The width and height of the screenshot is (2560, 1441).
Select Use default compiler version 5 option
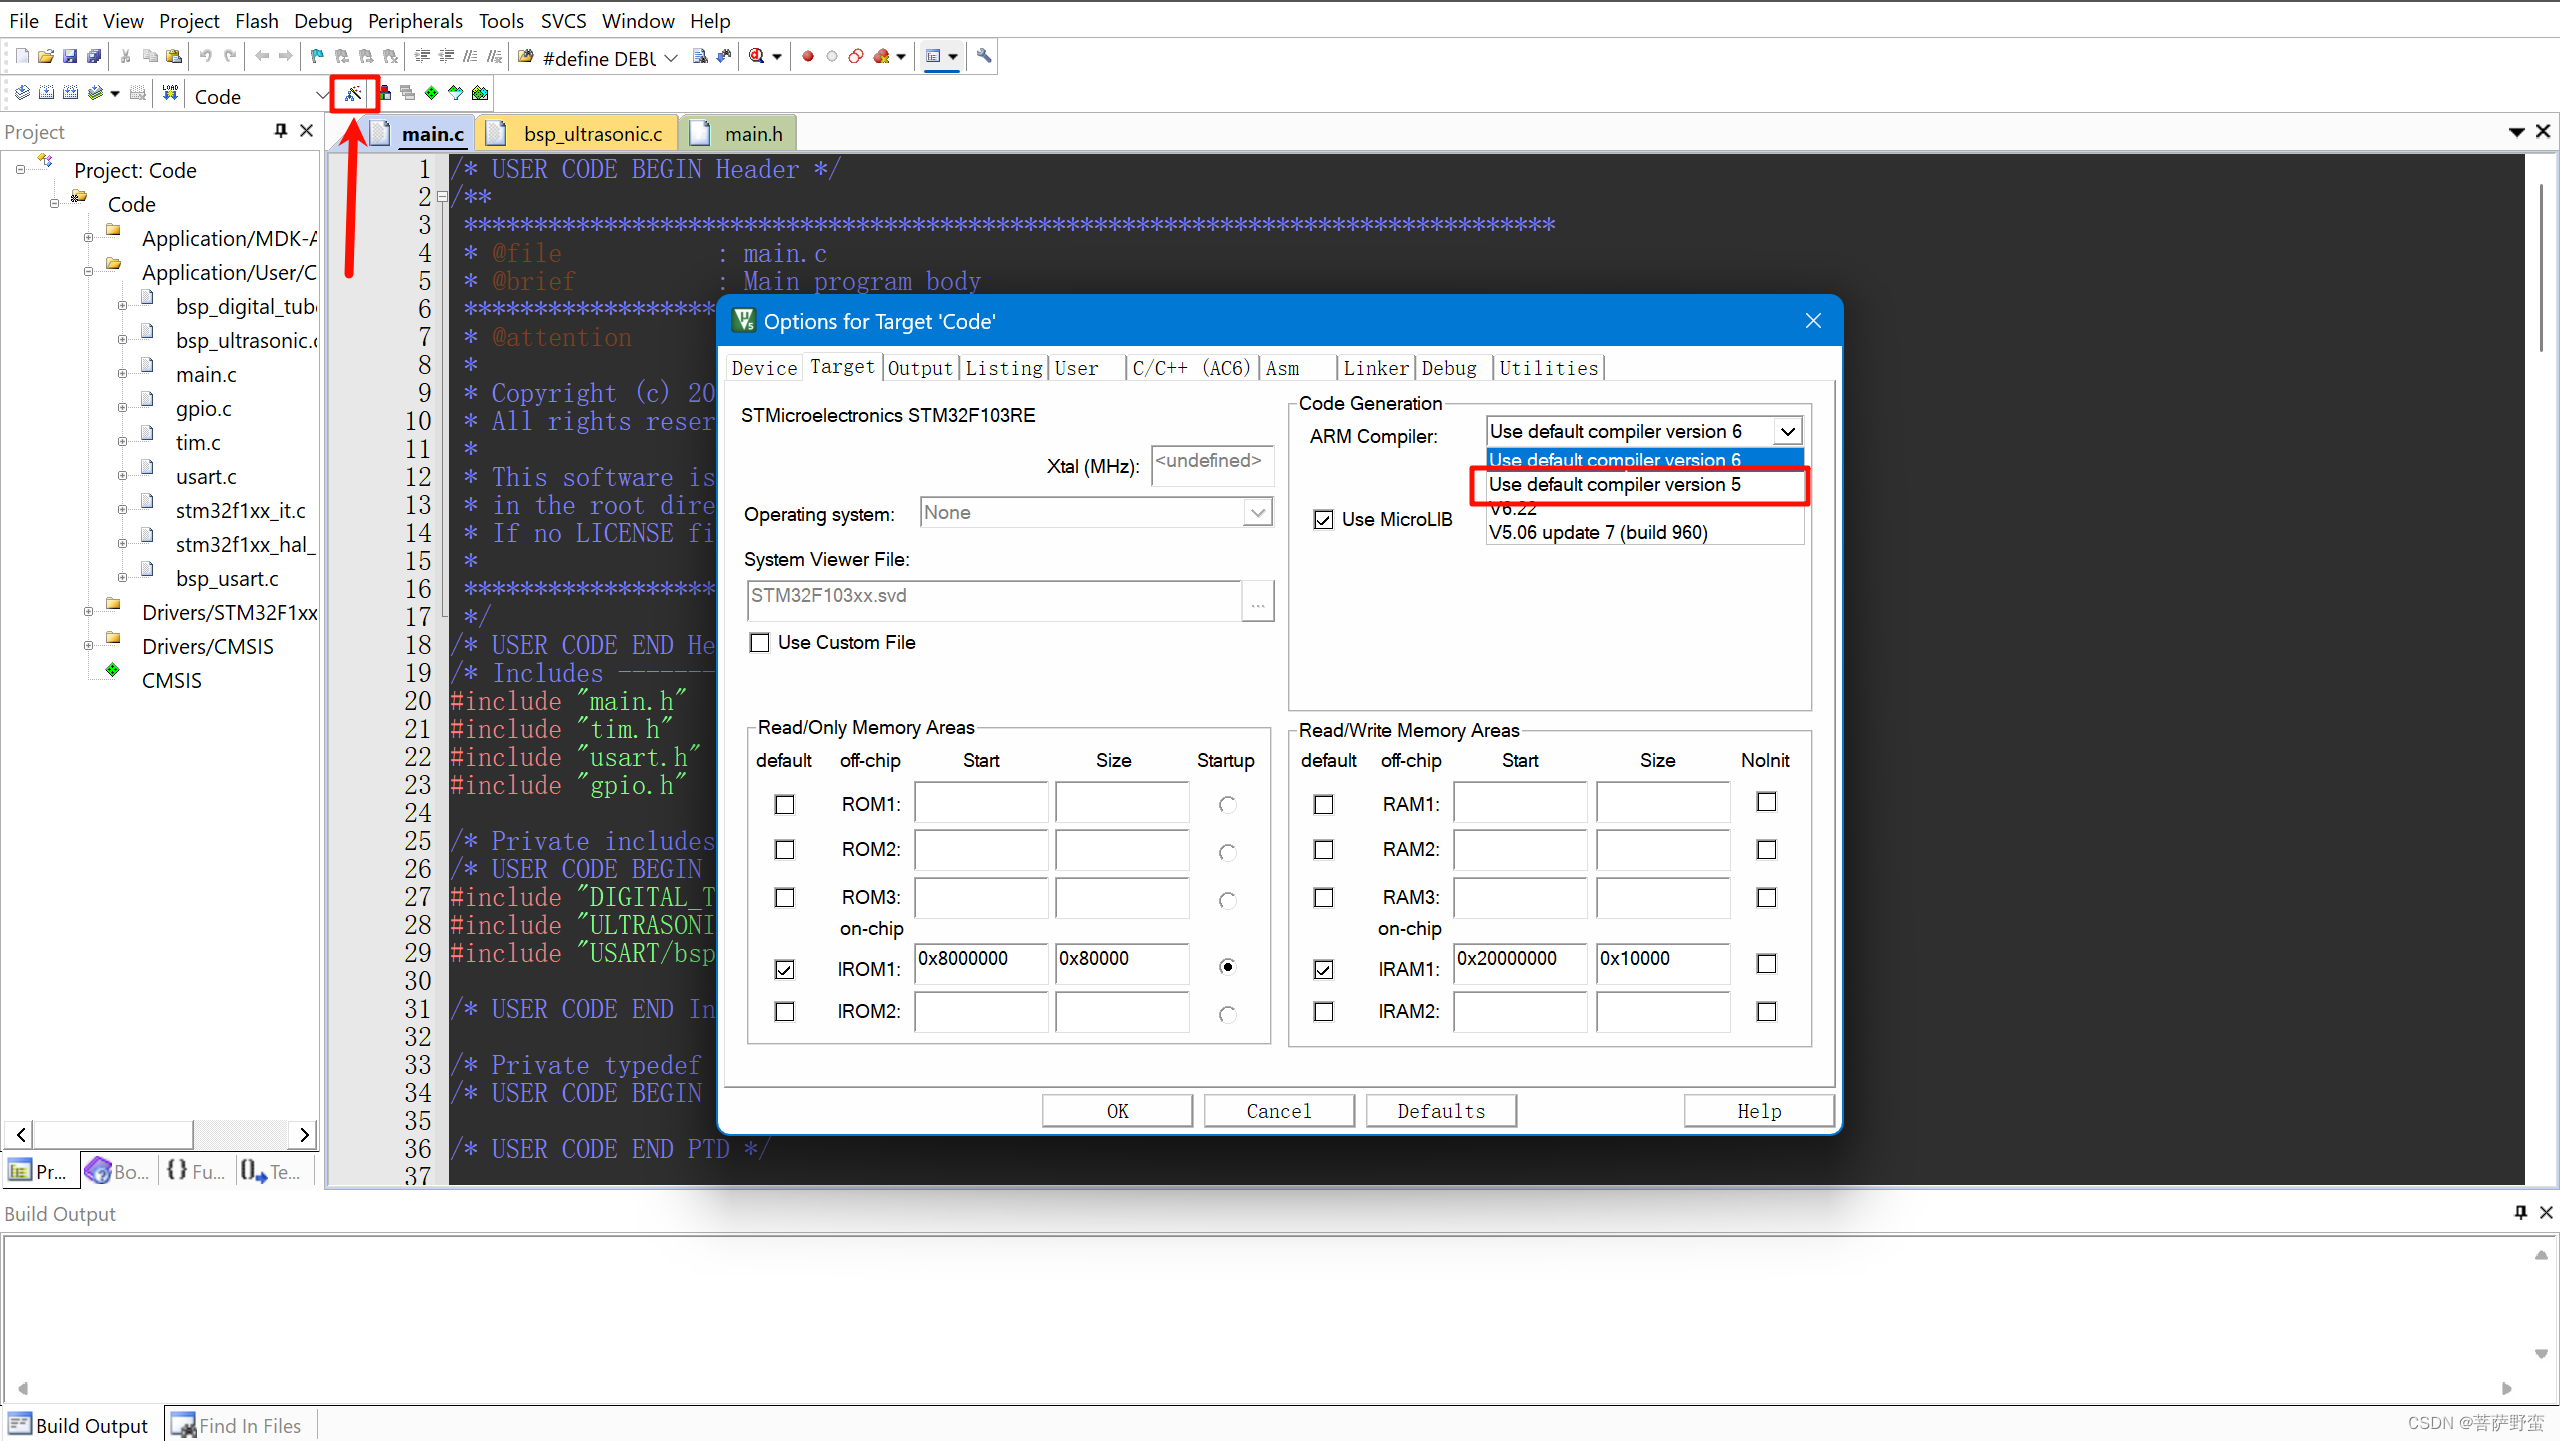pyautogui.click(x=1614, y=485)
